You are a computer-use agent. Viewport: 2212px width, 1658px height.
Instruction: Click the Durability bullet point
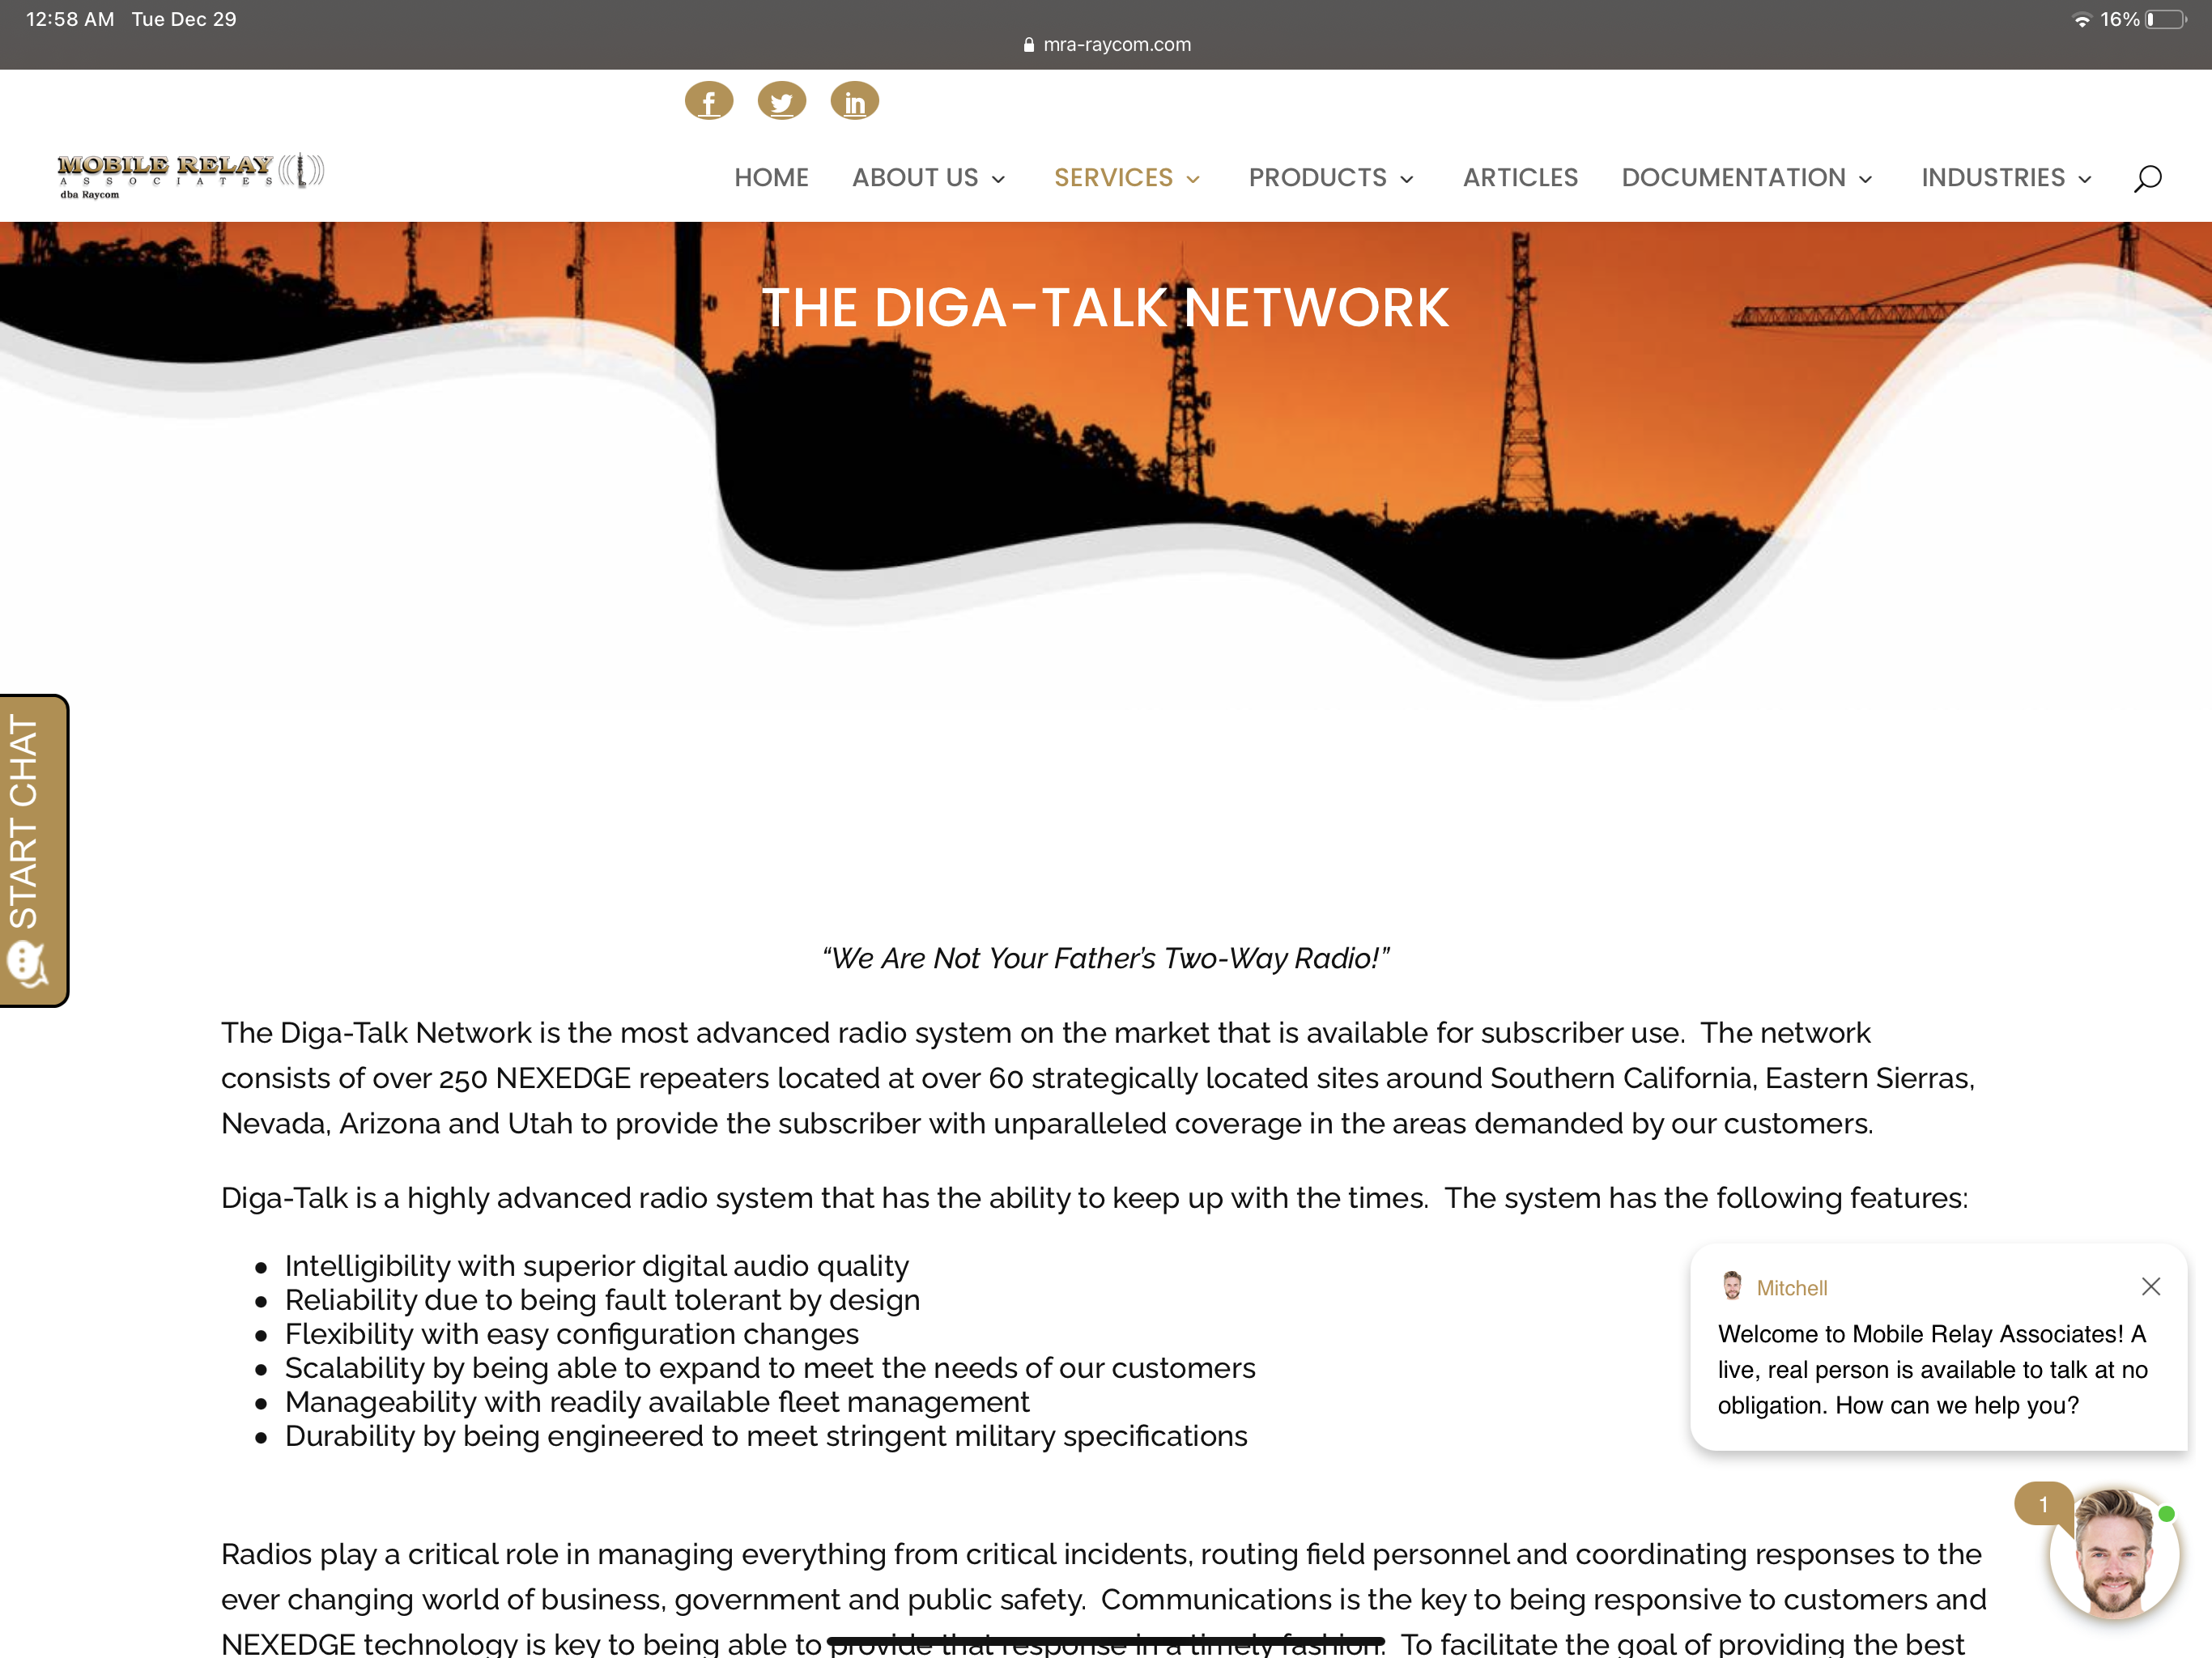[766, 1436]
